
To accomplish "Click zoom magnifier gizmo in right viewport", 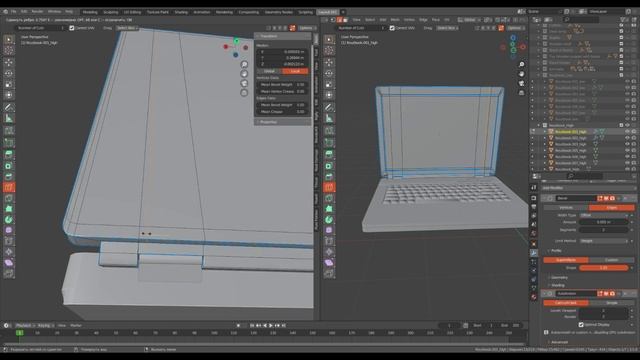I will [x=521, y=64].
